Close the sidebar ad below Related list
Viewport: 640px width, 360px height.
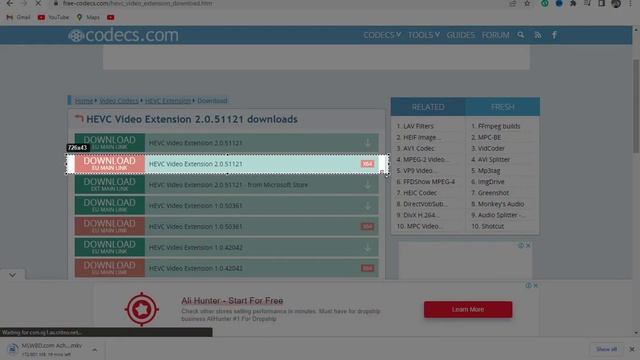coord(528,246)
